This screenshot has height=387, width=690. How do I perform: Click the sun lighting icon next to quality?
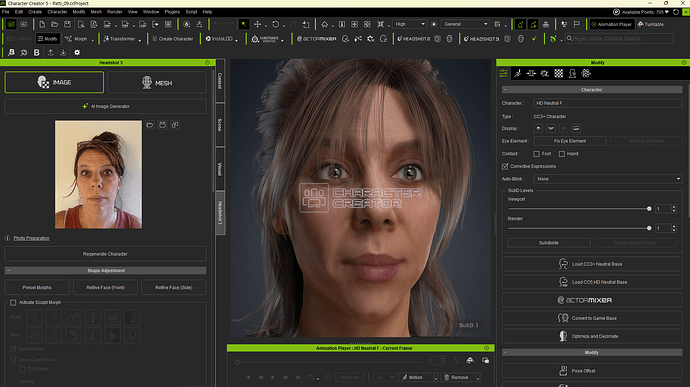point(434,24)
